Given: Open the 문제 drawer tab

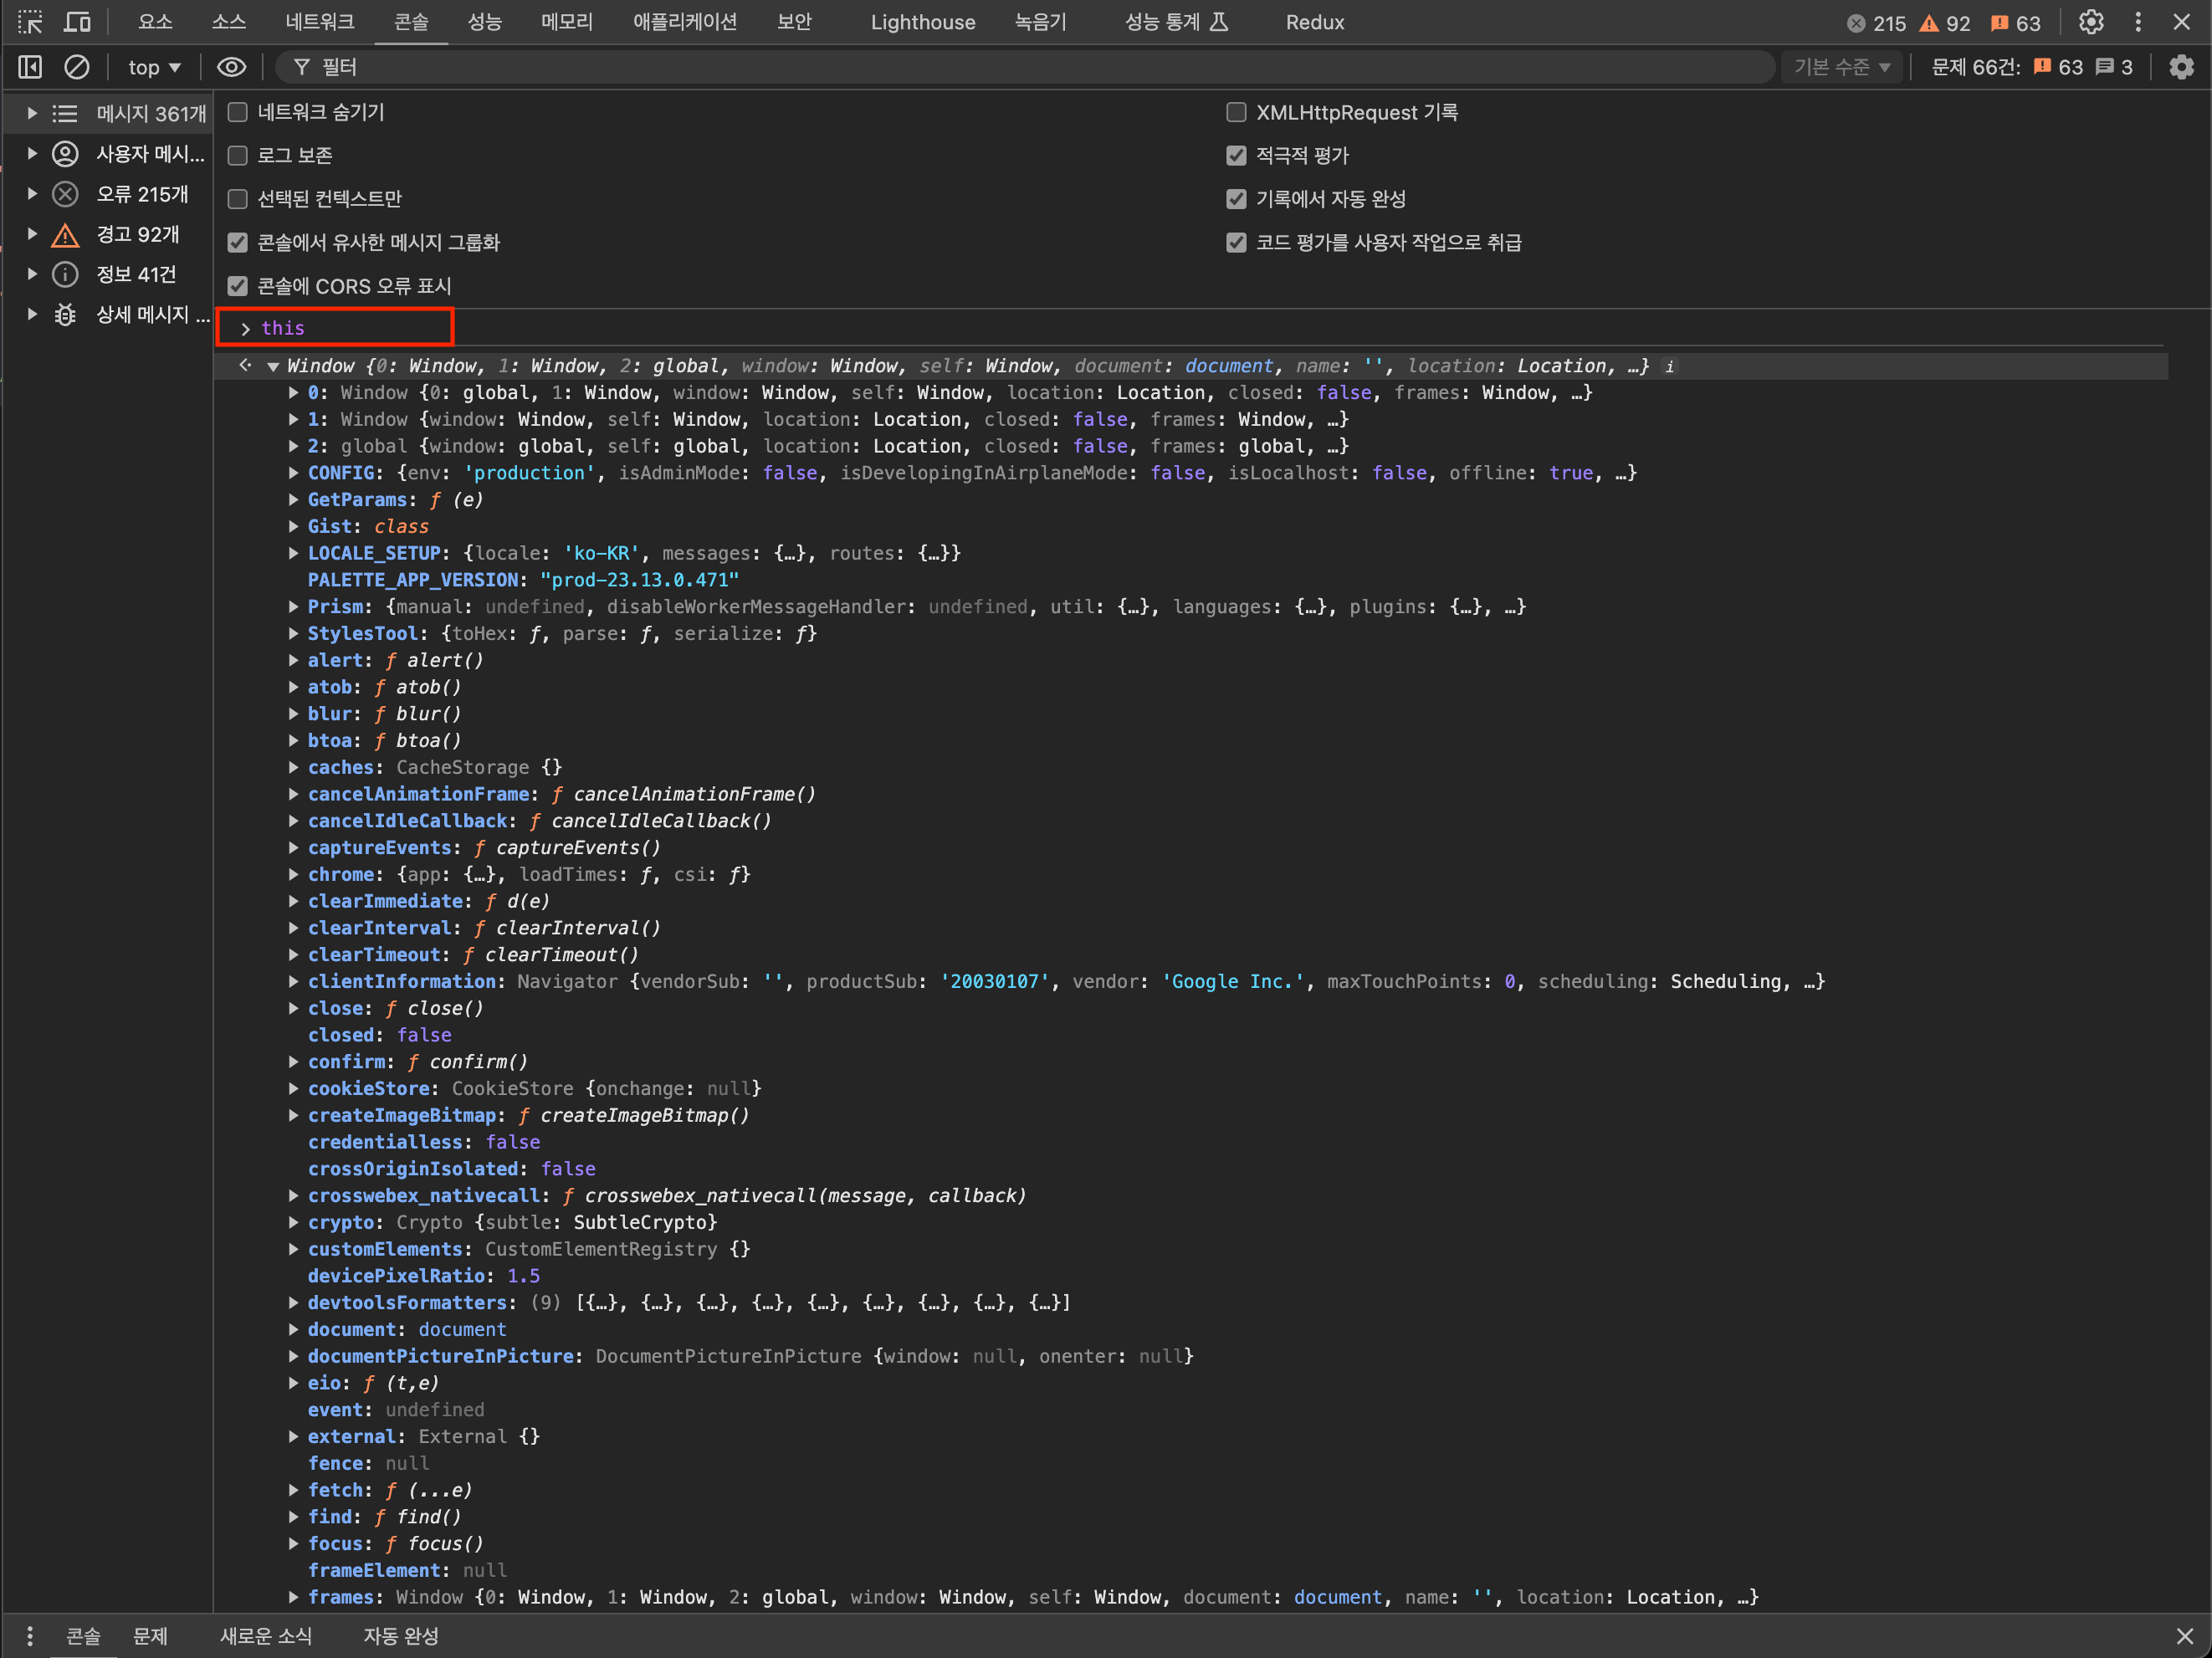Looking at the screenshot, I should coord(150,1636).
